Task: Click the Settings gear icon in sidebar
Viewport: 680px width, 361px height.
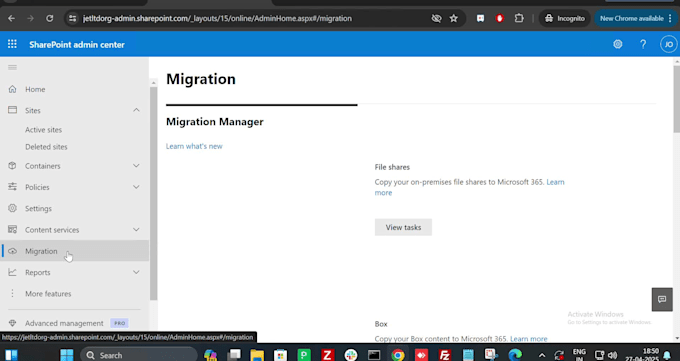Action: point(13,208)
